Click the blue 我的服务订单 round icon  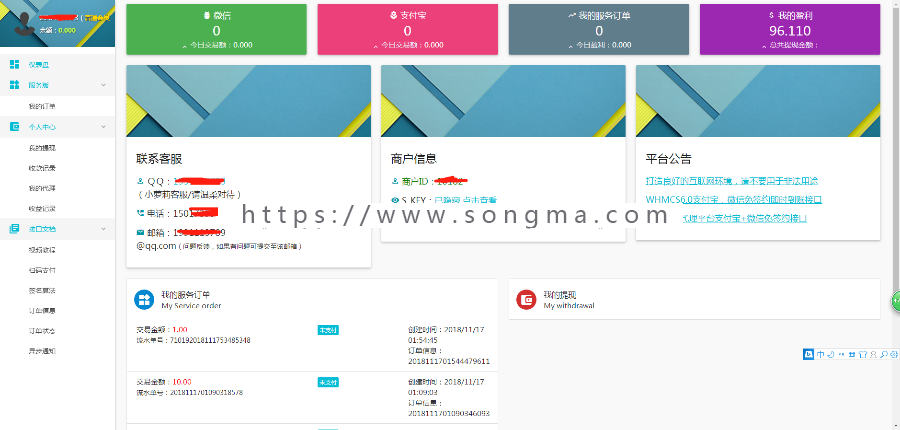[144, 300]
